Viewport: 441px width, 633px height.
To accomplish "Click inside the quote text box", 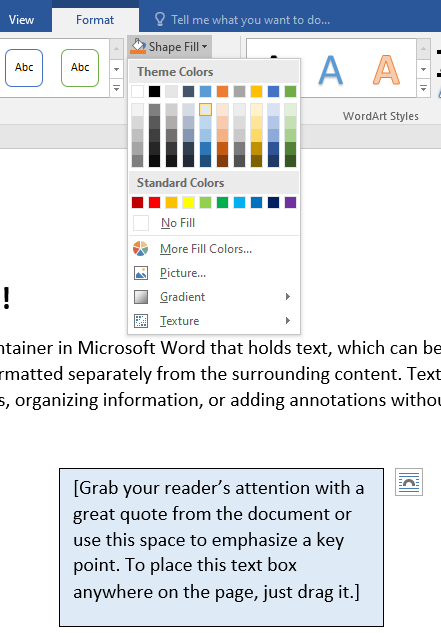I will point(221,547).
